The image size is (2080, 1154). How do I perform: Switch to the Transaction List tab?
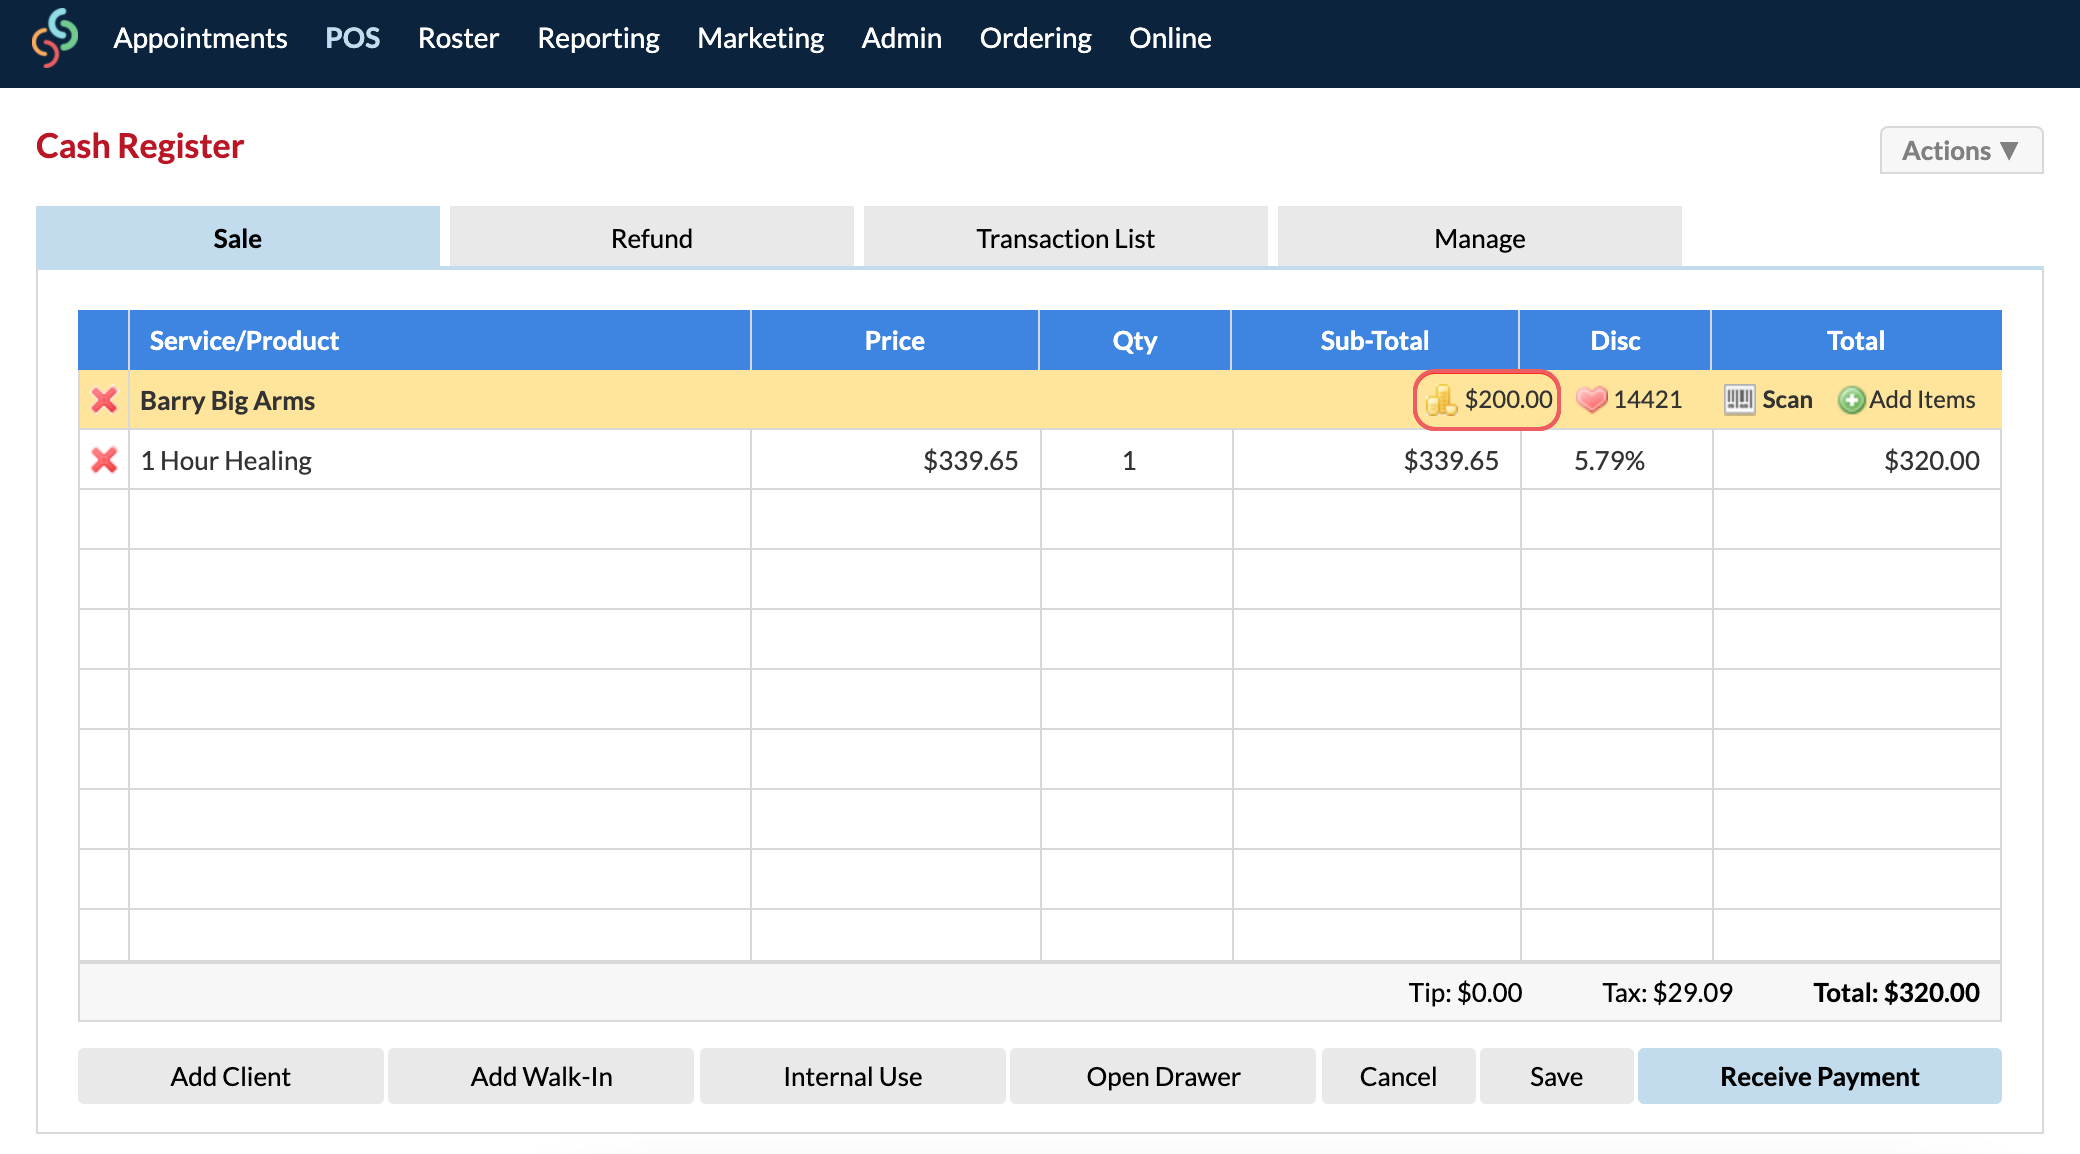(1066, 237)
